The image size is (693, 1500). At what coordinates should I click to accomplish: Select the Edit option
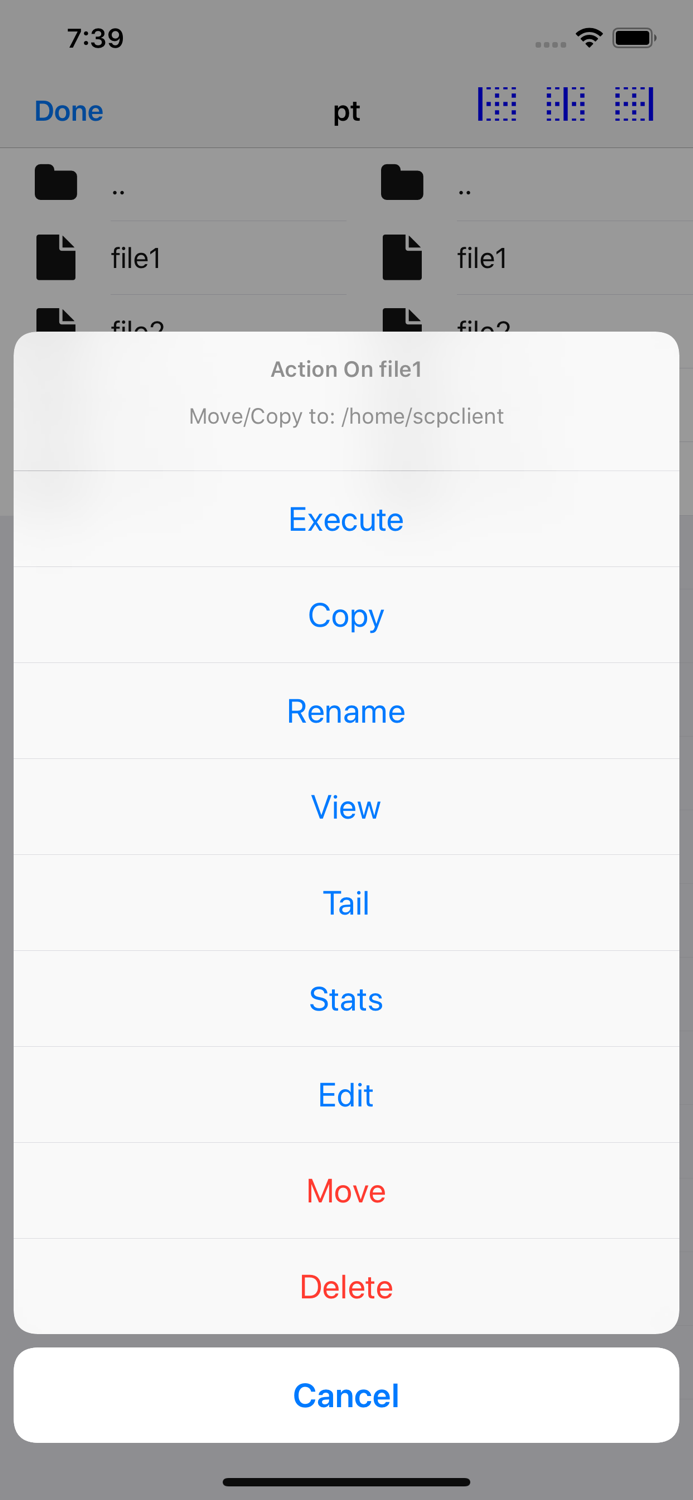(x=346, y=1095)
